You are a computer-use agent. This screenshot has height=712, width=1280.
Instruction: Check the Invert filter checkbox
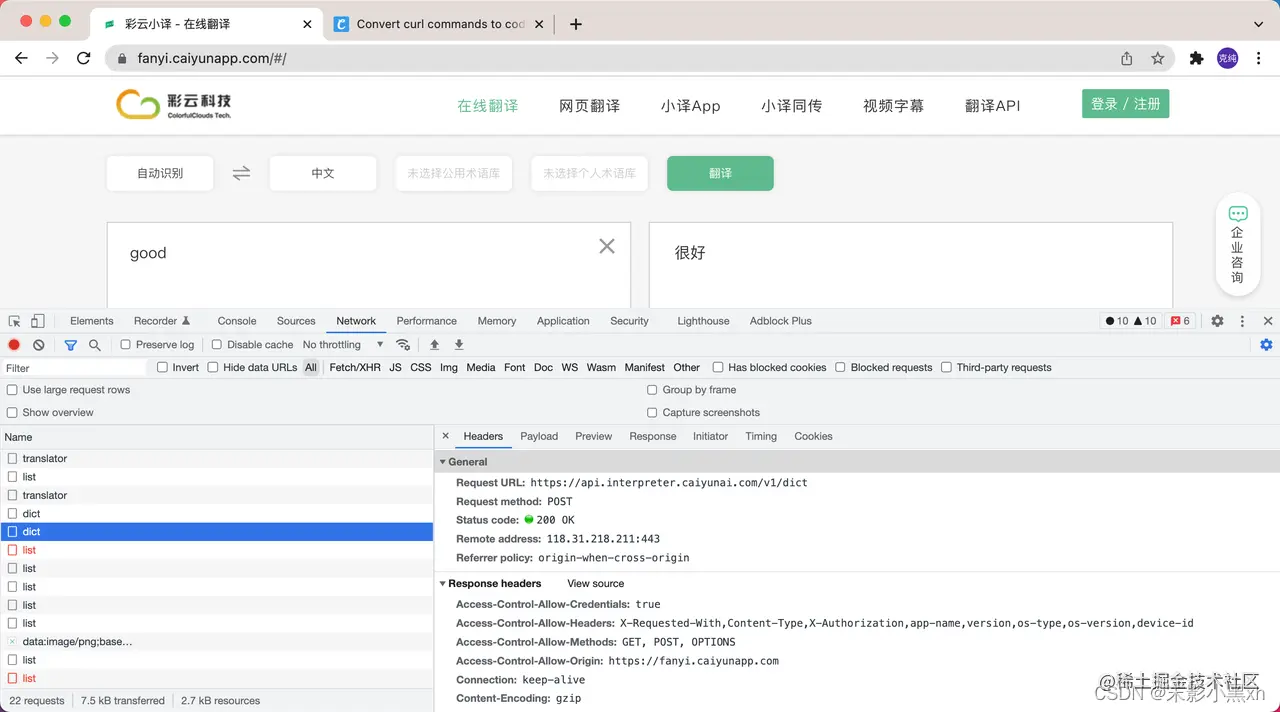coord(162,368)
